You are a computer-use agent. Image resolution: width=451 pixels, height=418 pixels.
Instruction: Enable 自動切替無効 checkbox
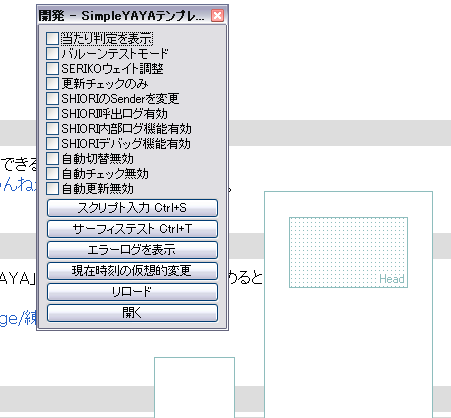(x=52, y=158)
